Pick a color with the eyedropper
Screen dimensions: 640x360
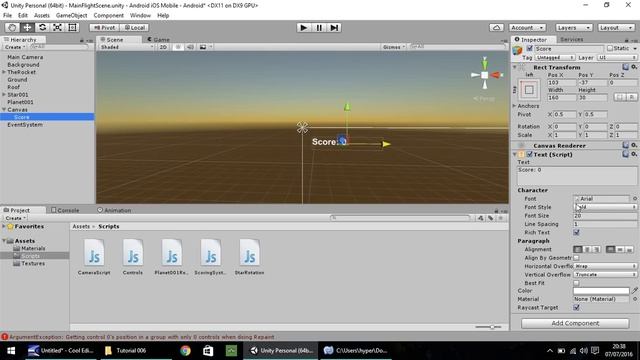pos(634,291)
